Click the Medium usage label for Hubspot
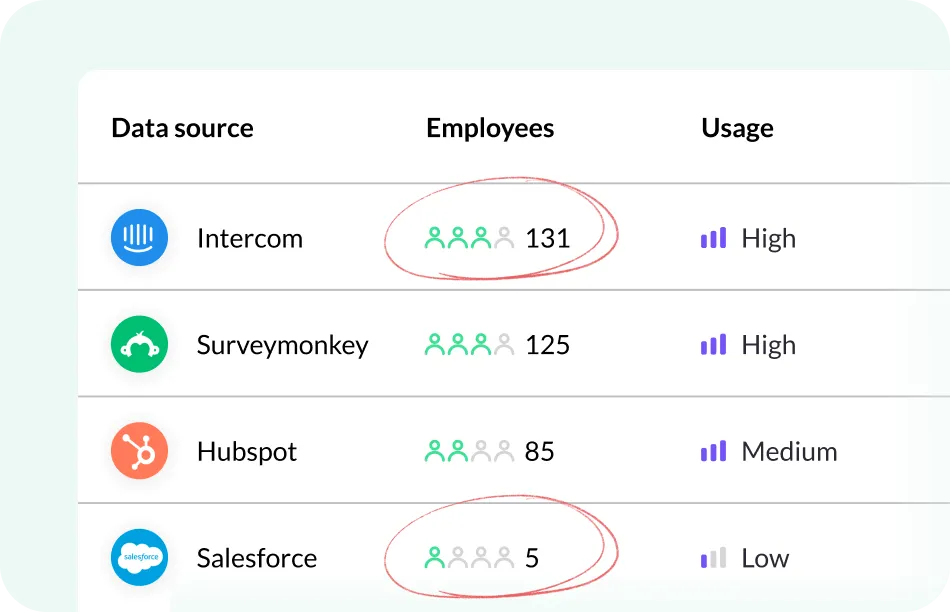The width and height of the screenshot is (950, 612). point(789,451)
